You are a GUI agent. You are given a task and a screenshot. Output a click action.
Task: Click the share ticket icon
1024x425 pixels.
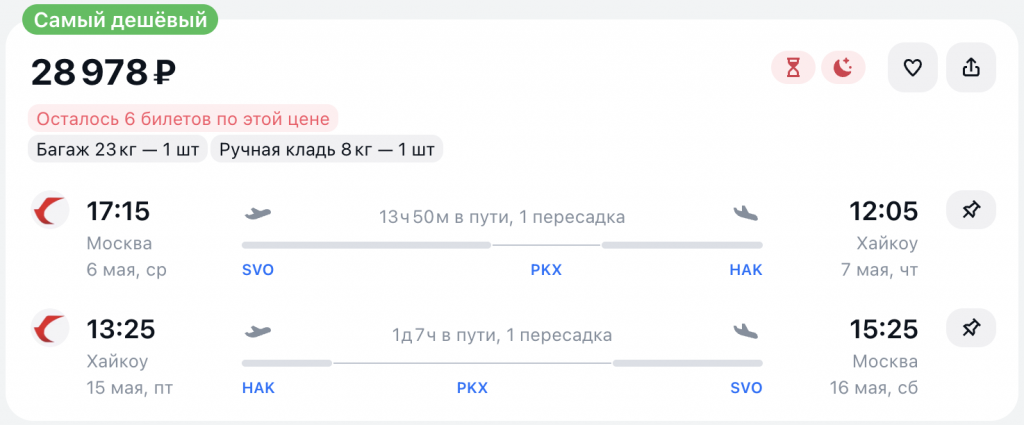click(970, 68)
